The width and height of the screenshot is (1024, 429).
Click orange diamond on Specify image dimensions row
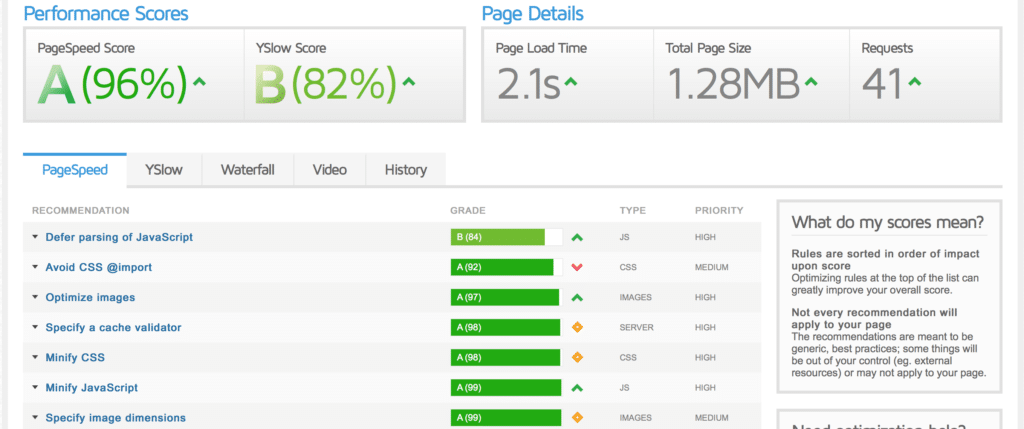[x=577, y=418]
